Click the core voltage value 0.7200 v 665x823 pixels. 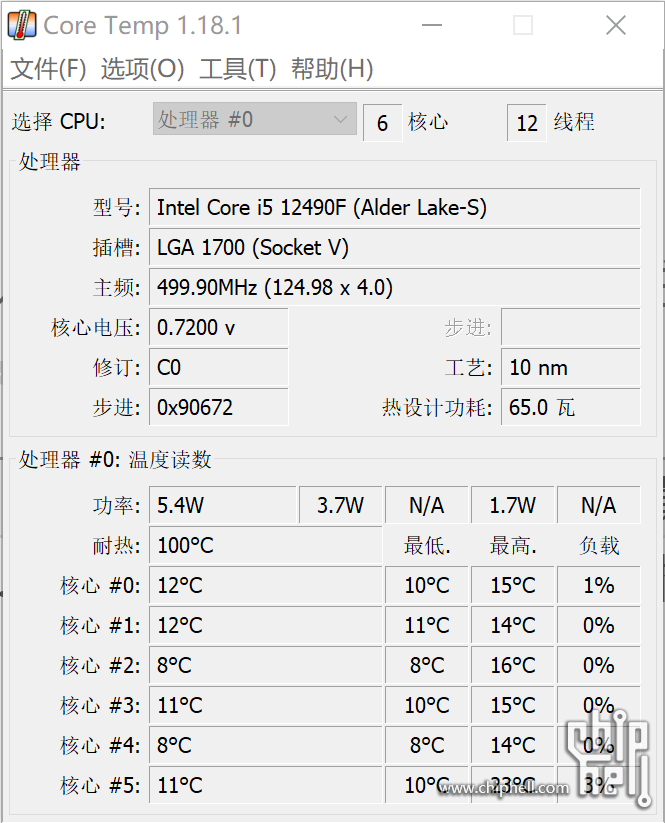(219, 328)
